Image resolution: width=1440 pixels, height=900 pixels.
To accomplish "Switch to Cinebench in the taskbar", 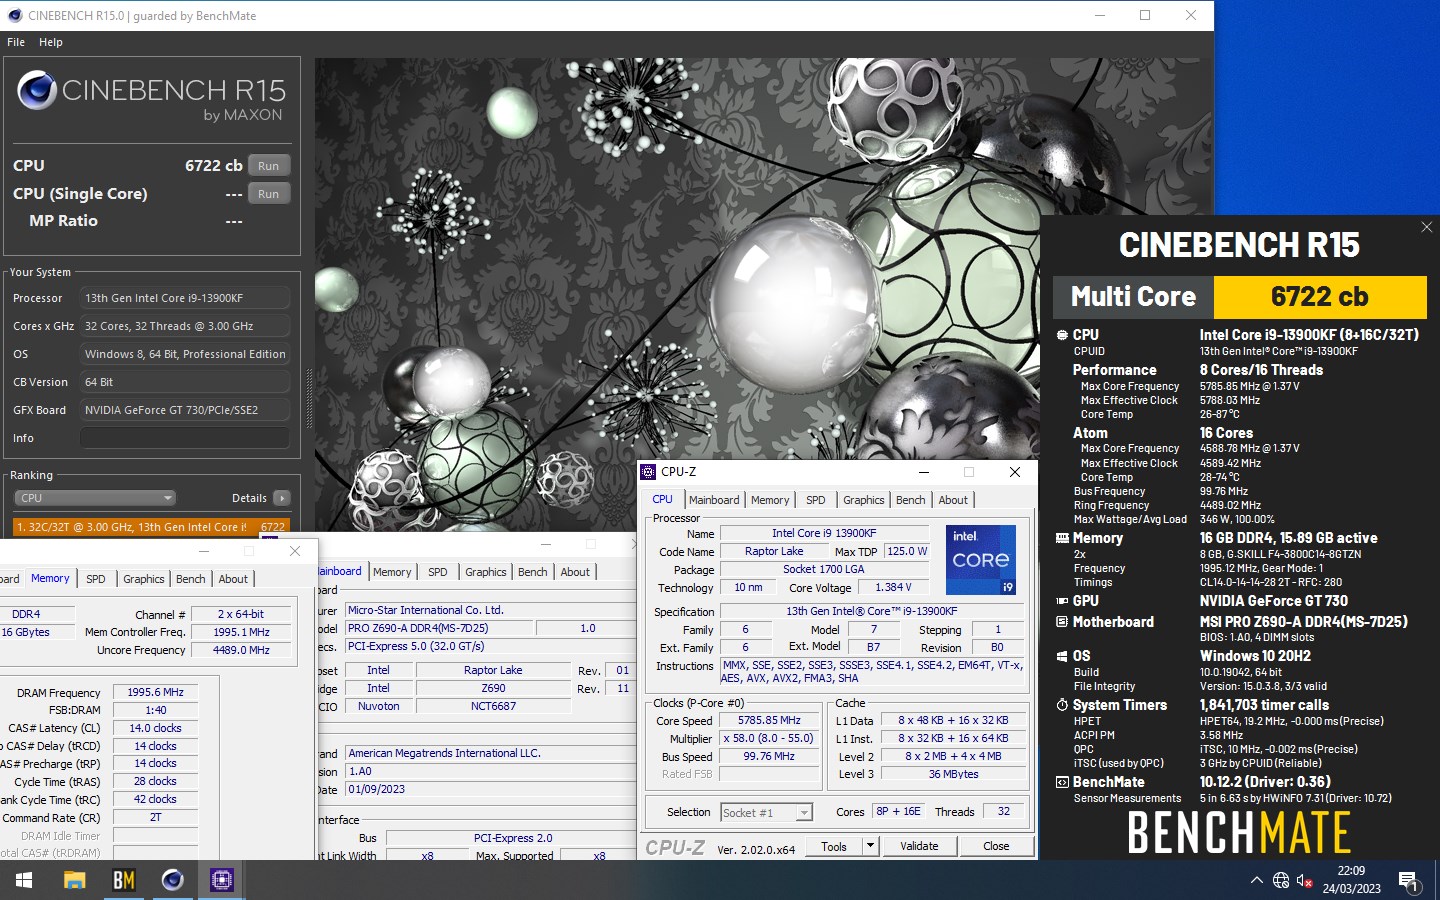I will pyautogui.click(x=173, y=880).
